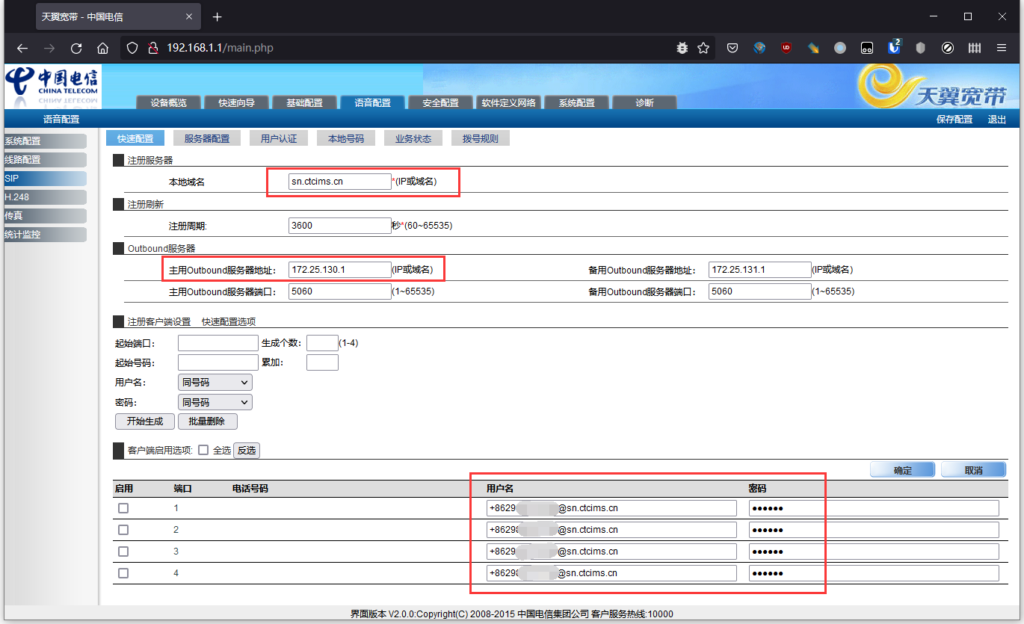Switch to the 业务状态 sub-tab
The width and height of the screenshot is (1024, 624).
click(413, 138)
